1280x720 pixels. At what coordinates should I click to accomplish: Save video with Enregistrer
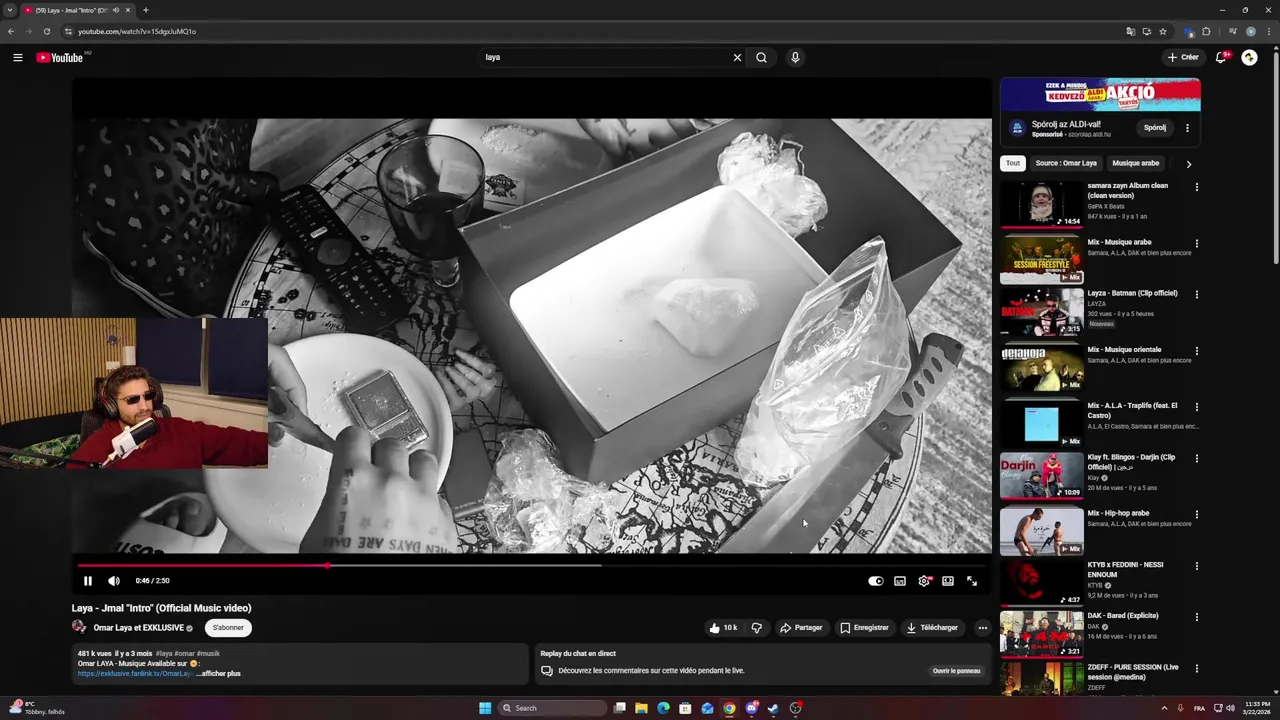point(864,628)
